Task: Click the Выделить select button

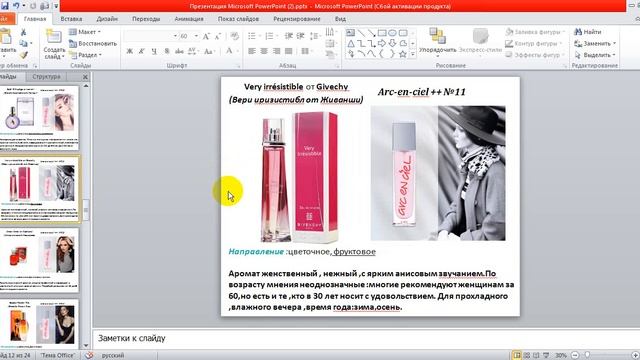Action: point(595,55)
